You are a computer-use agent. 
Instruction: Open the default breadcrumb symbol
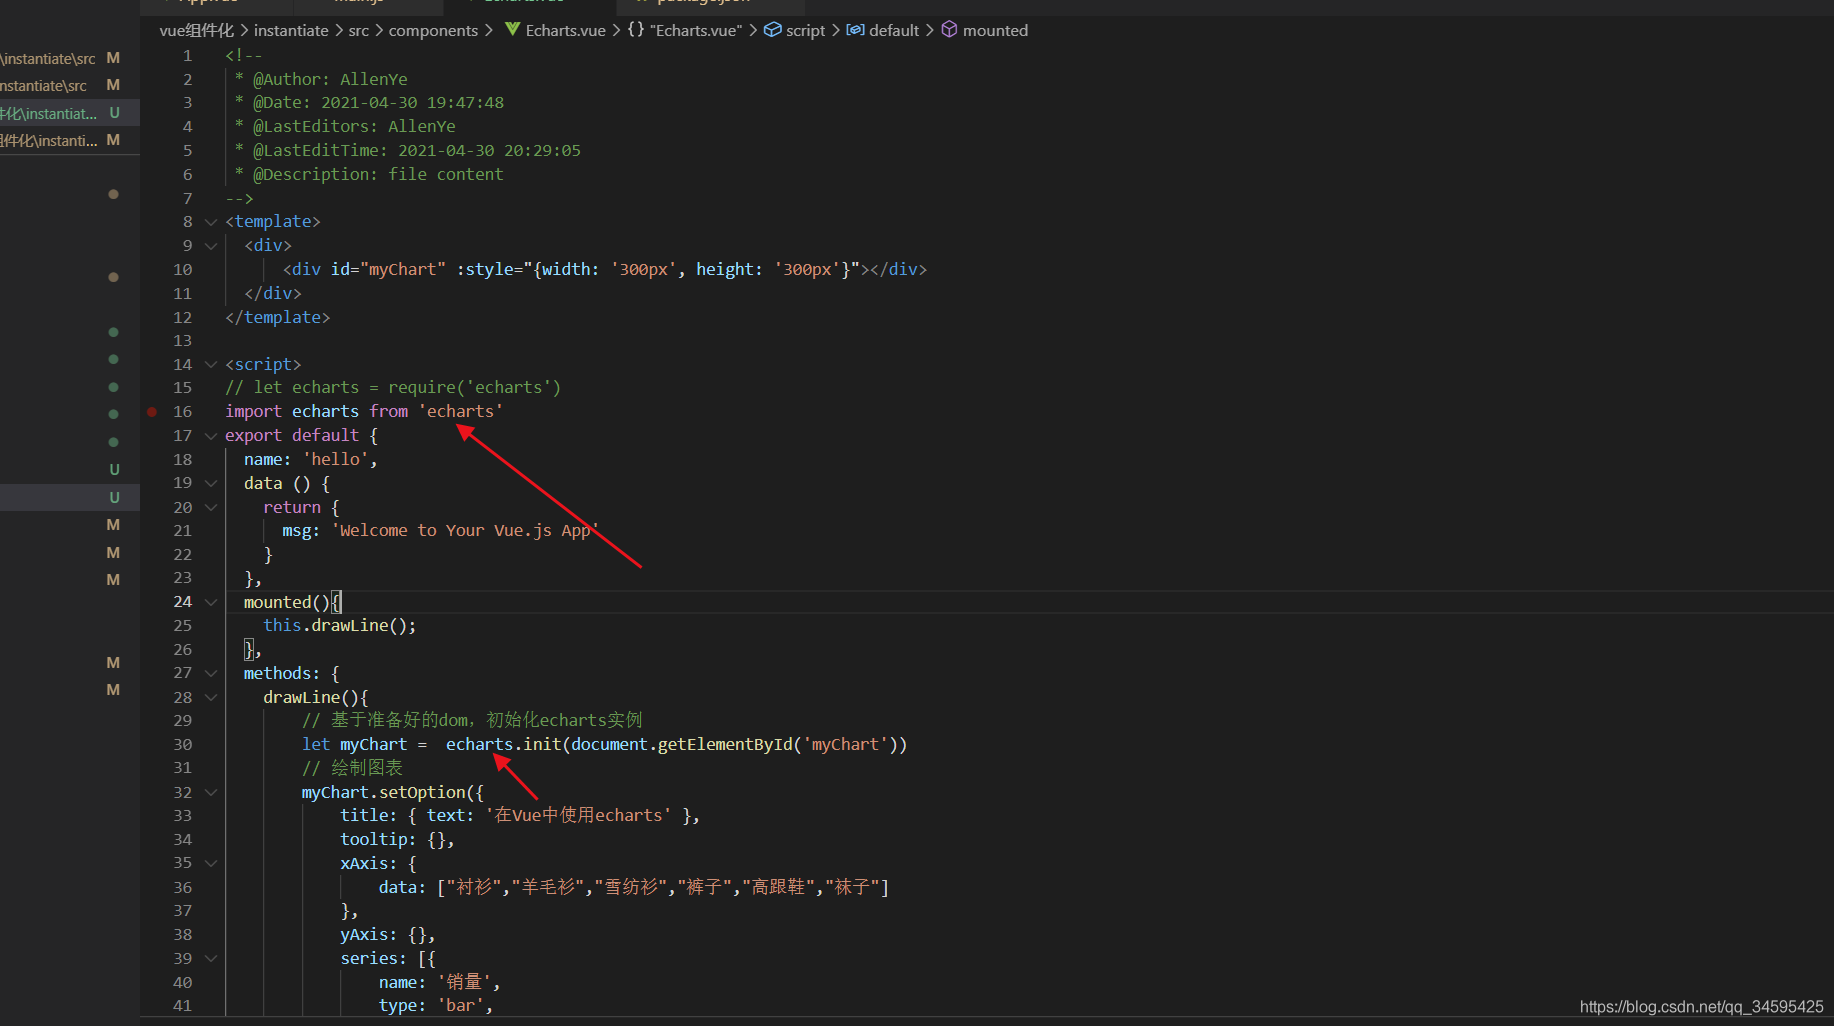pos(894,30)
